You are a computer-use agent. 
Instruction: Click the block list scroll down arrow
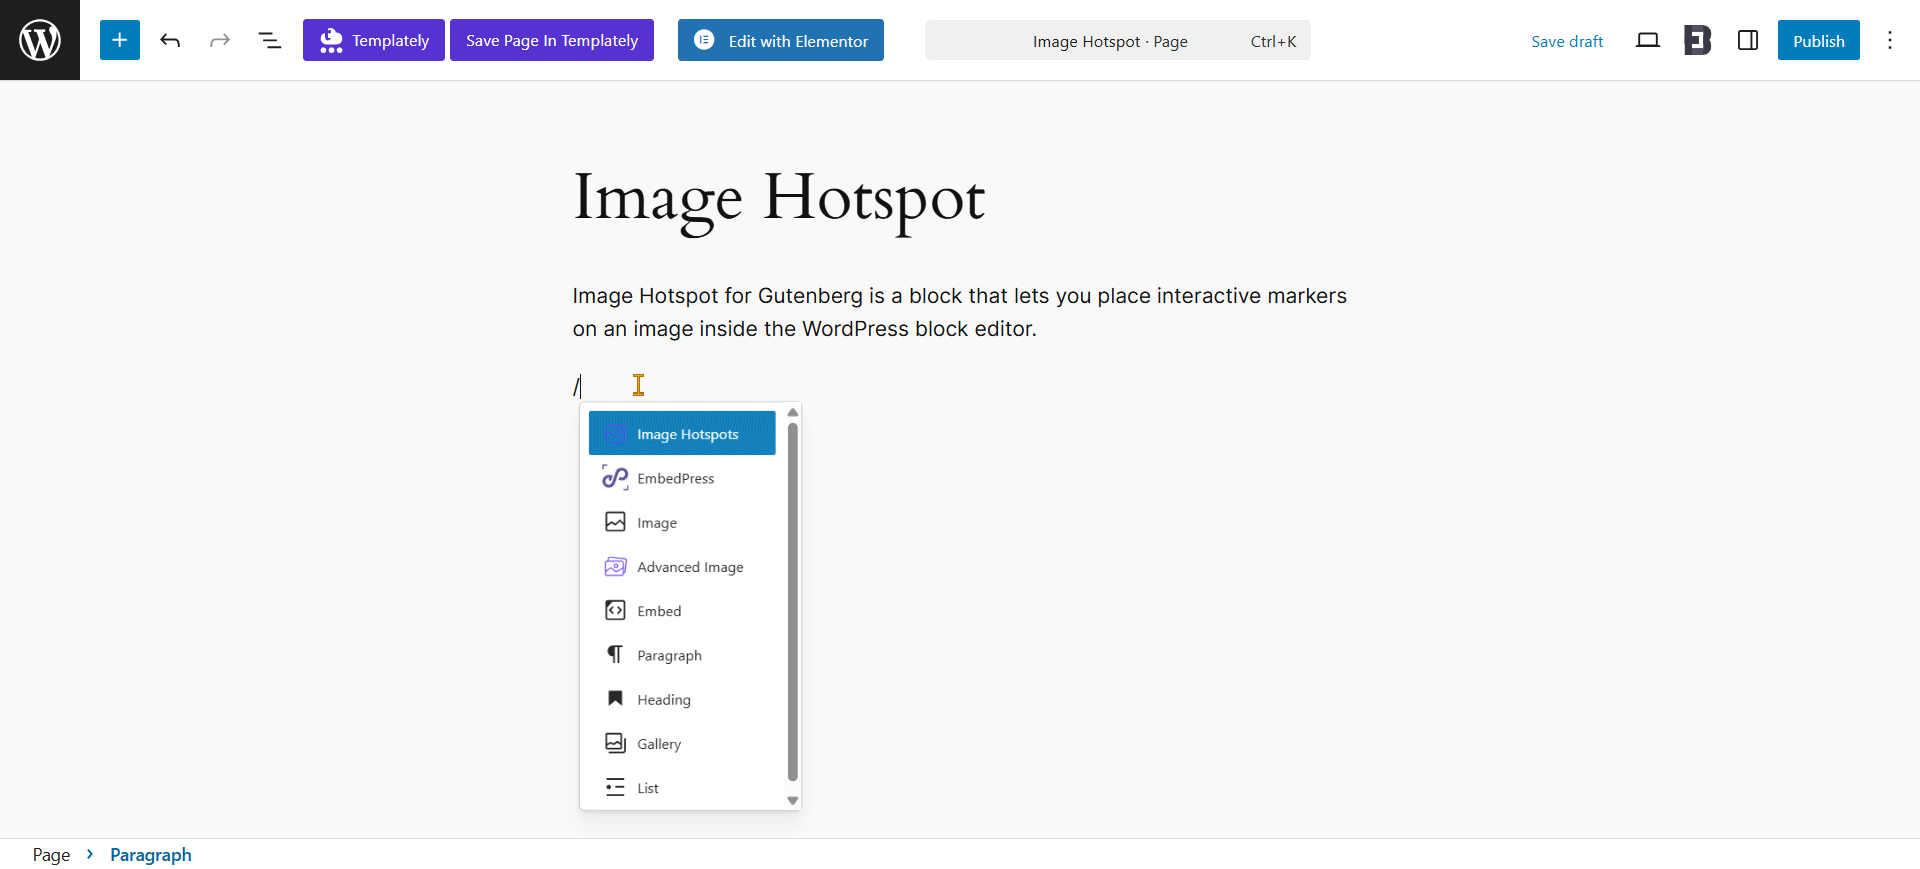tap(793, 800)
